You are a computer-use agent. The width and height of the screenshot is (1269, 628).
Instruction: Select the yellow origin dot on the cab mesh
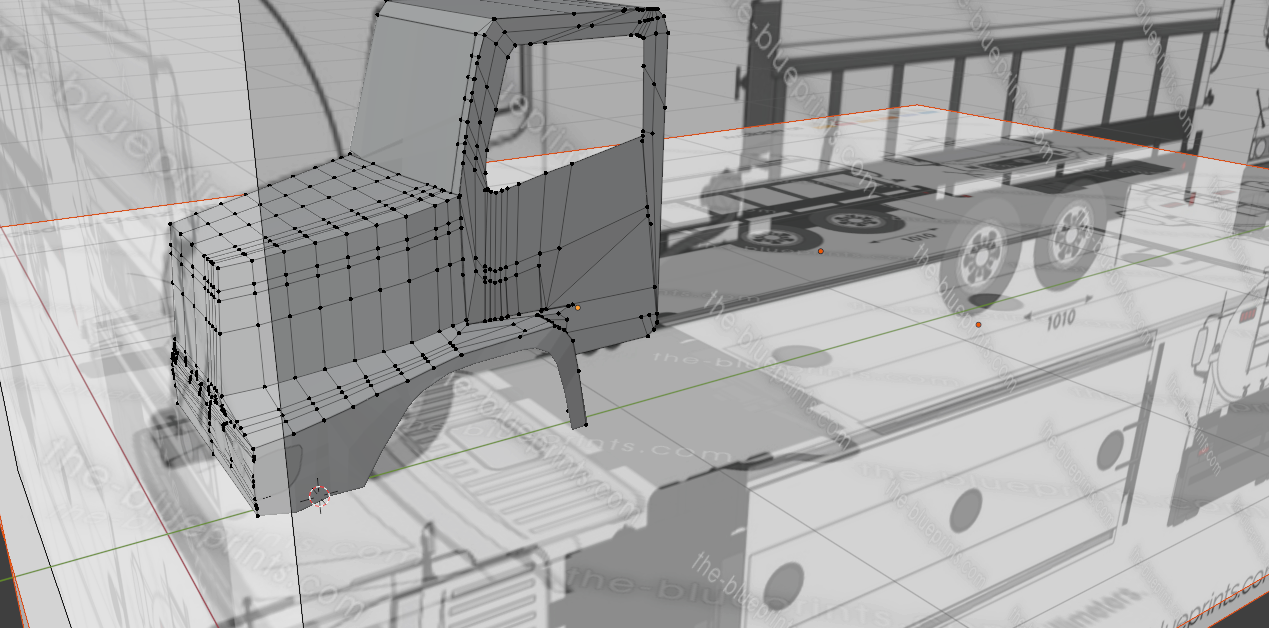pyautogui.click(x=577, y=308)
